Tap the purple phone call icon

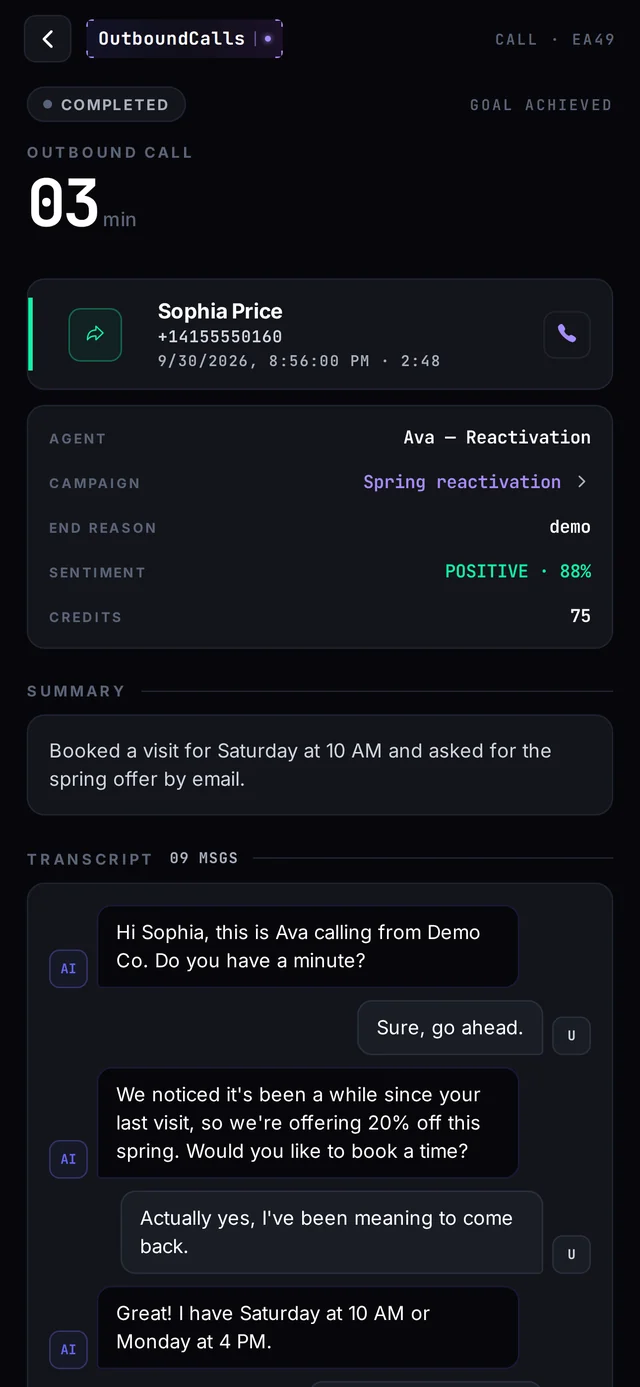click(x=567, y=335)
